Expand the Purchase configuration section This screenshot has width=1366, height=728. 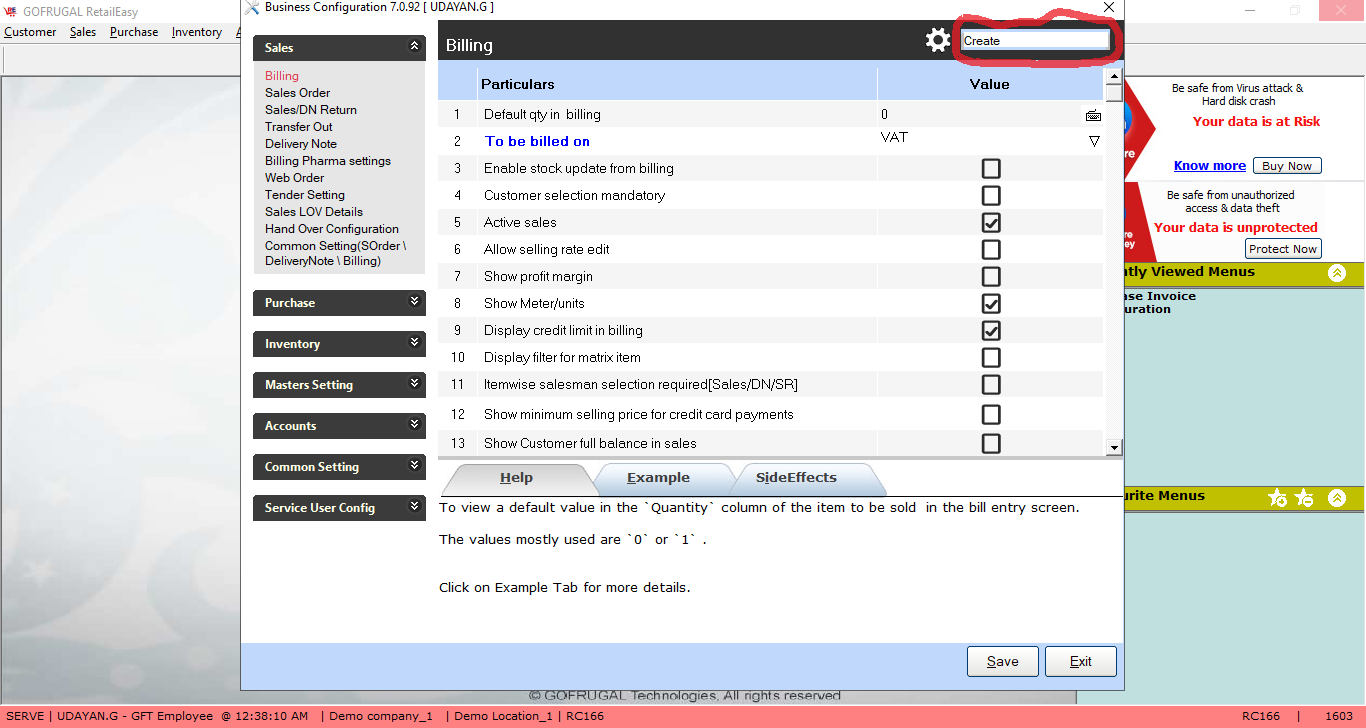415,301
